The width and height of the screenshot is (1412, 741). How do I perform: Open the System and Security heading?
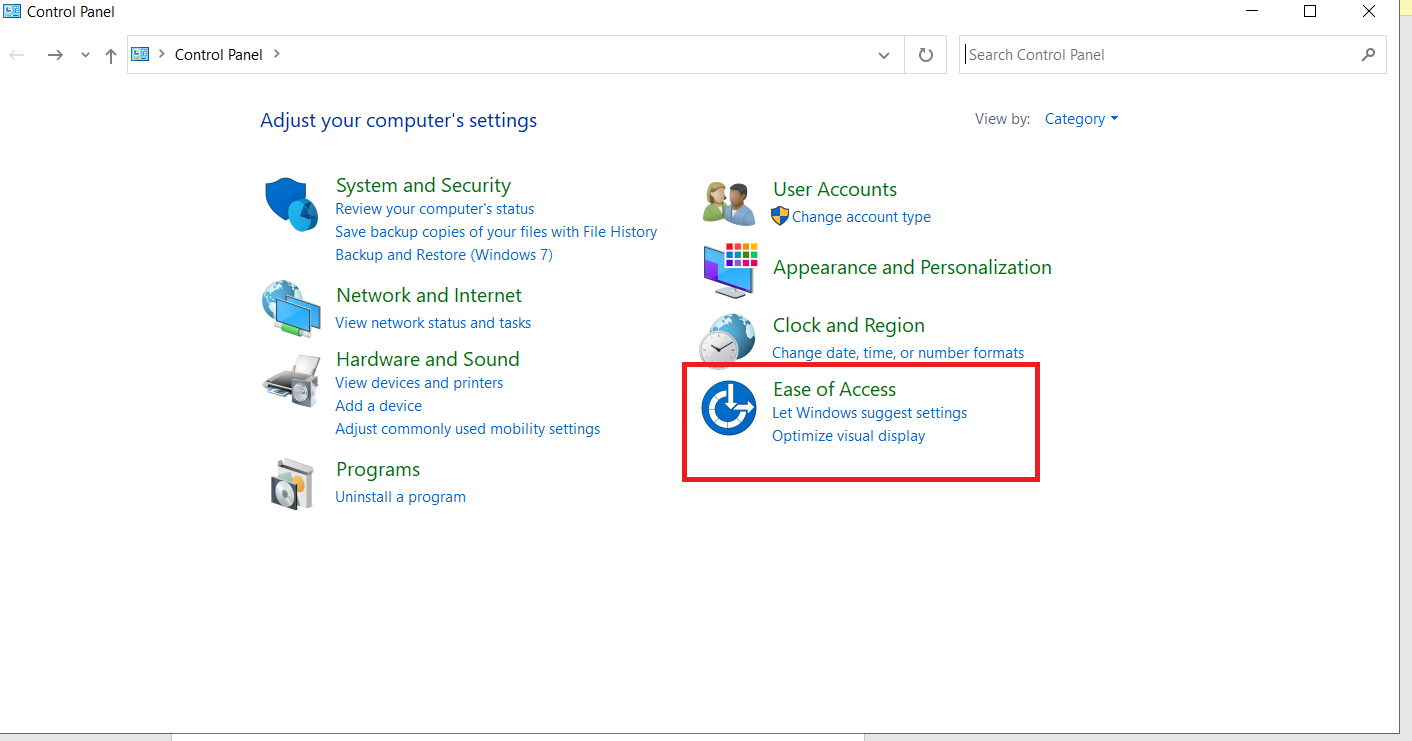click(x=423, y=185)
